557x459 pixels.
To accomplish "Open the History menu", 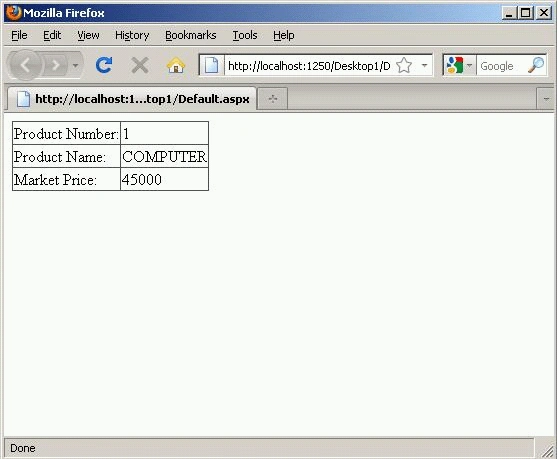I will (132, 35).
